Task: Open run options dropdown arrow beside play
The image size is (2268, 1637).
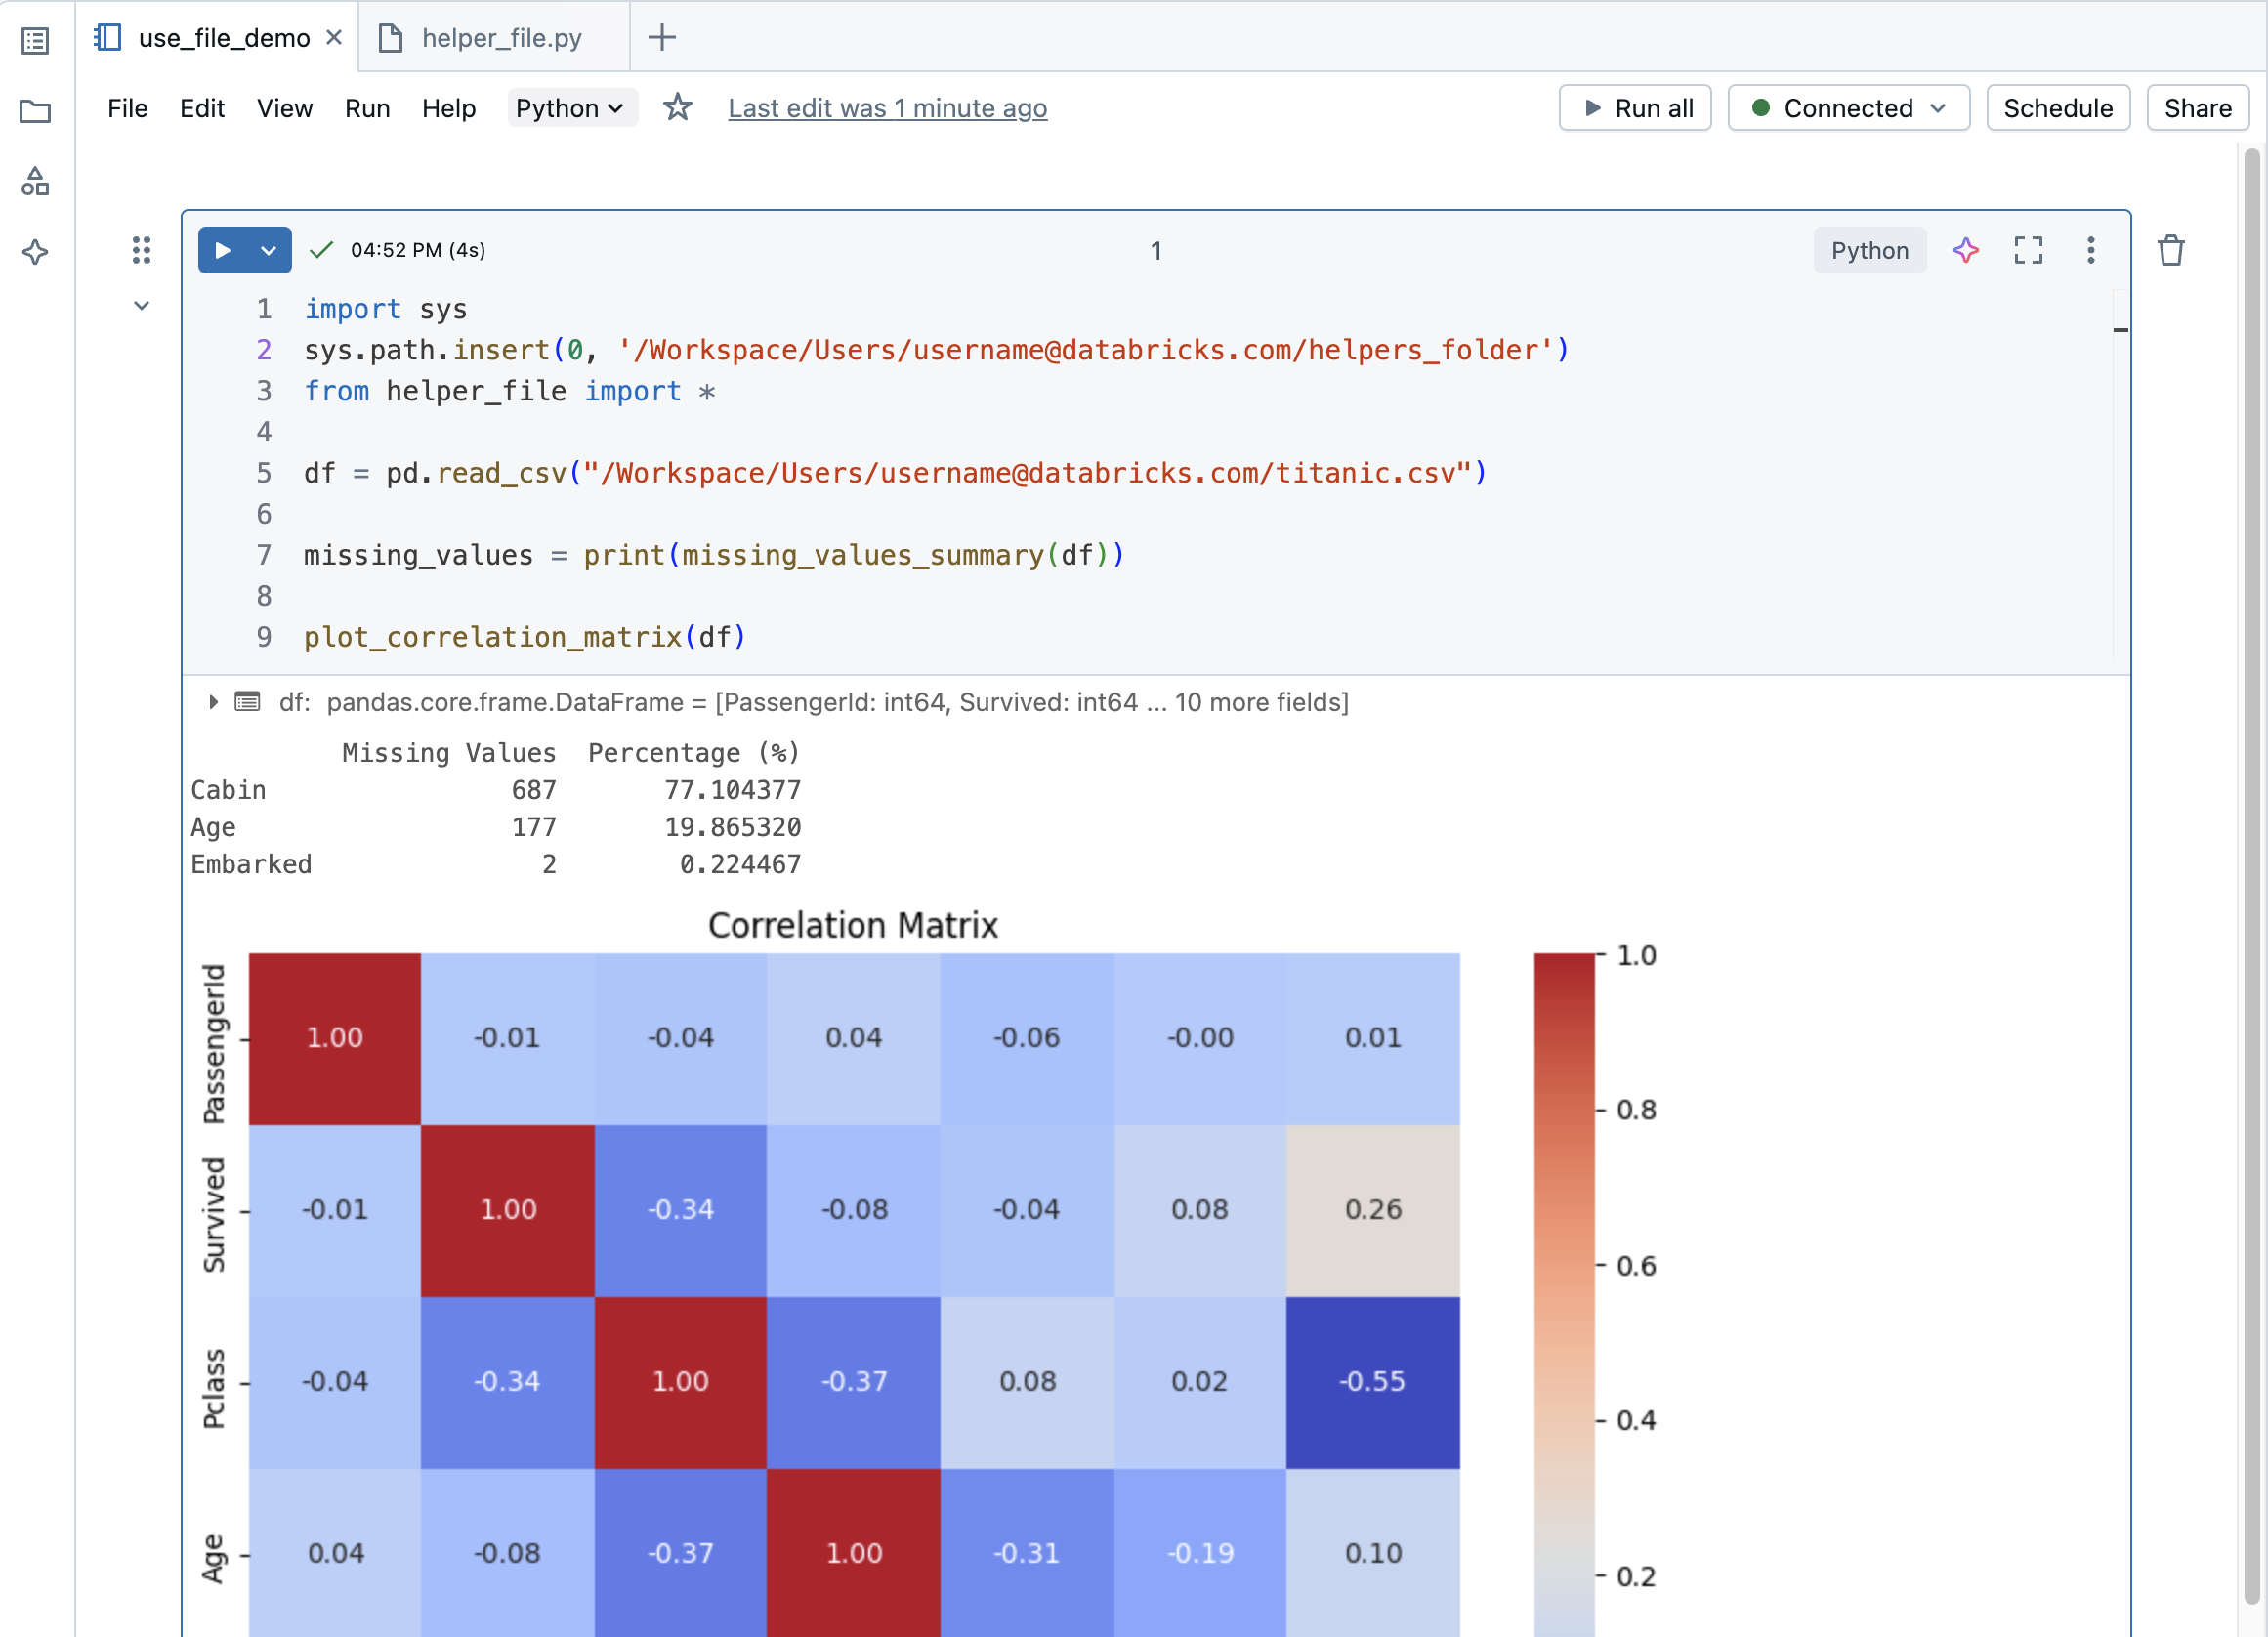Action: [268, 250]
